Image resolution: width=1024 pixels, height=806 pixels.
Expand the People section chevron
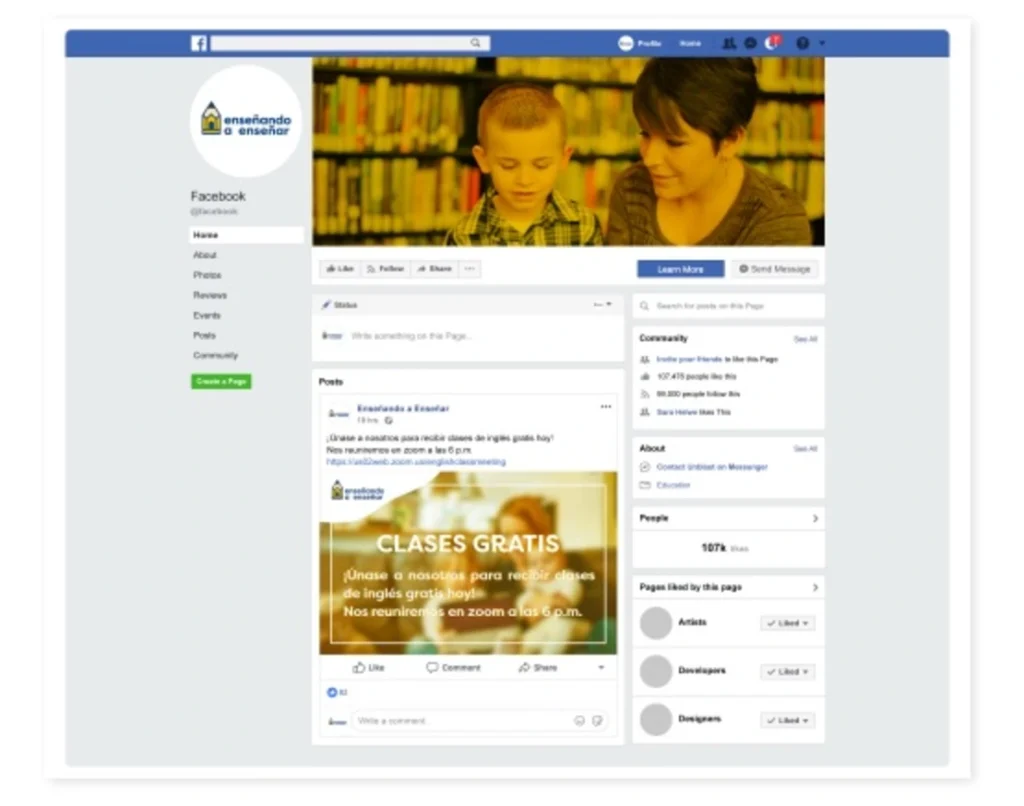click(x=815, y=518)
